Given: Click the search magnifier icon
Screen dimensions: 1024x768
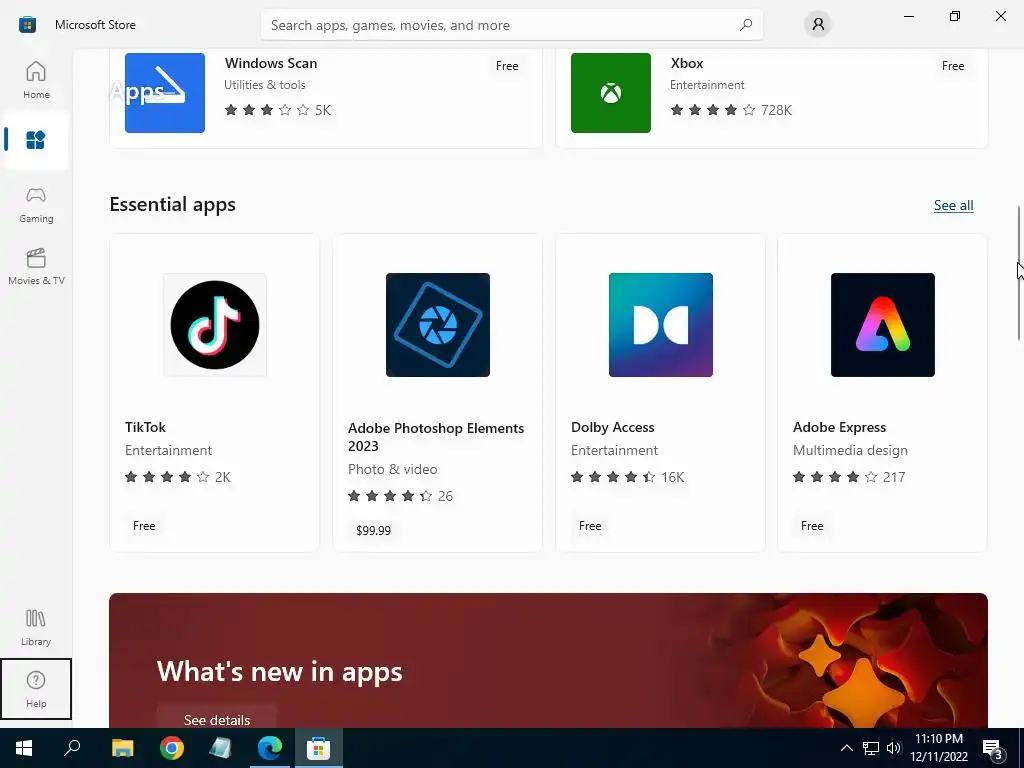Looking at the screenshot, I should point(746,25).
